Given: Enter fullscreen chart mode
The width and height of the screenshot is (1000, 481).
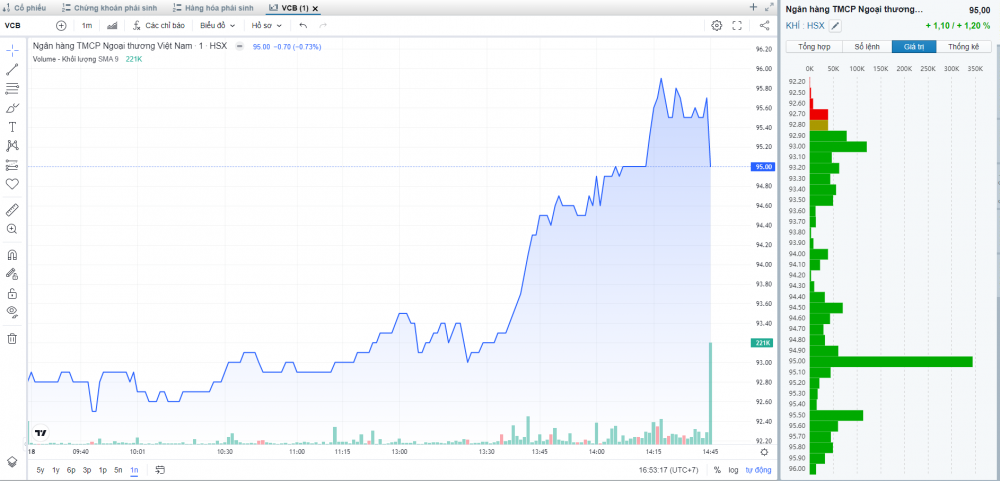Looking at the screenshot, I should 737,26.
